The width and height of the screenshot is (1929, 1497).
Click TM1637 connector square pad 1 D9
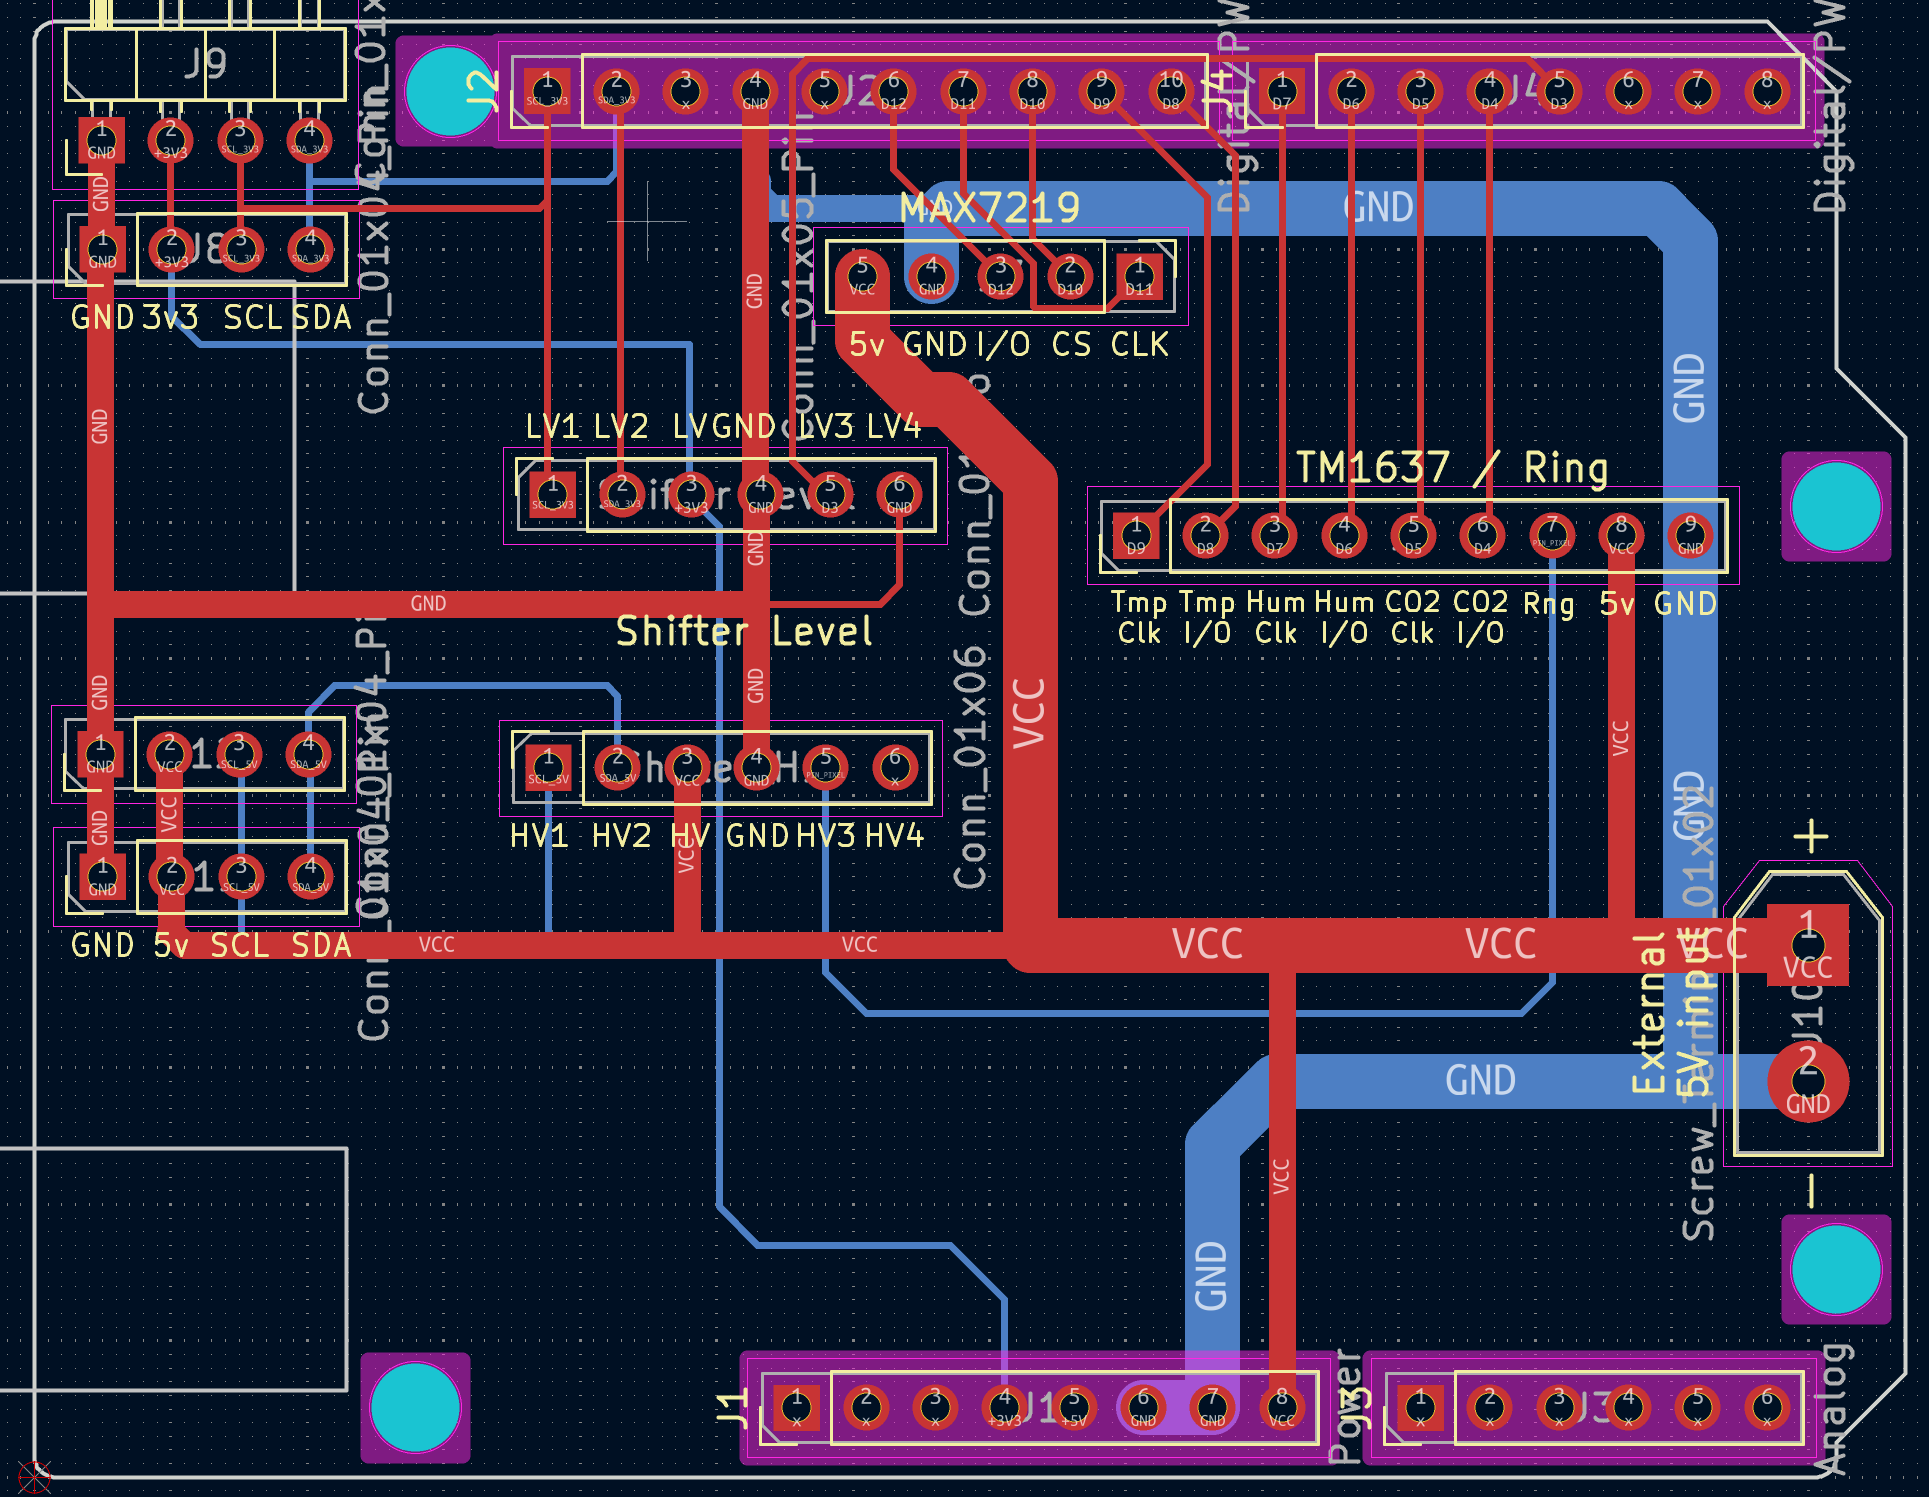pos(1136,536)
